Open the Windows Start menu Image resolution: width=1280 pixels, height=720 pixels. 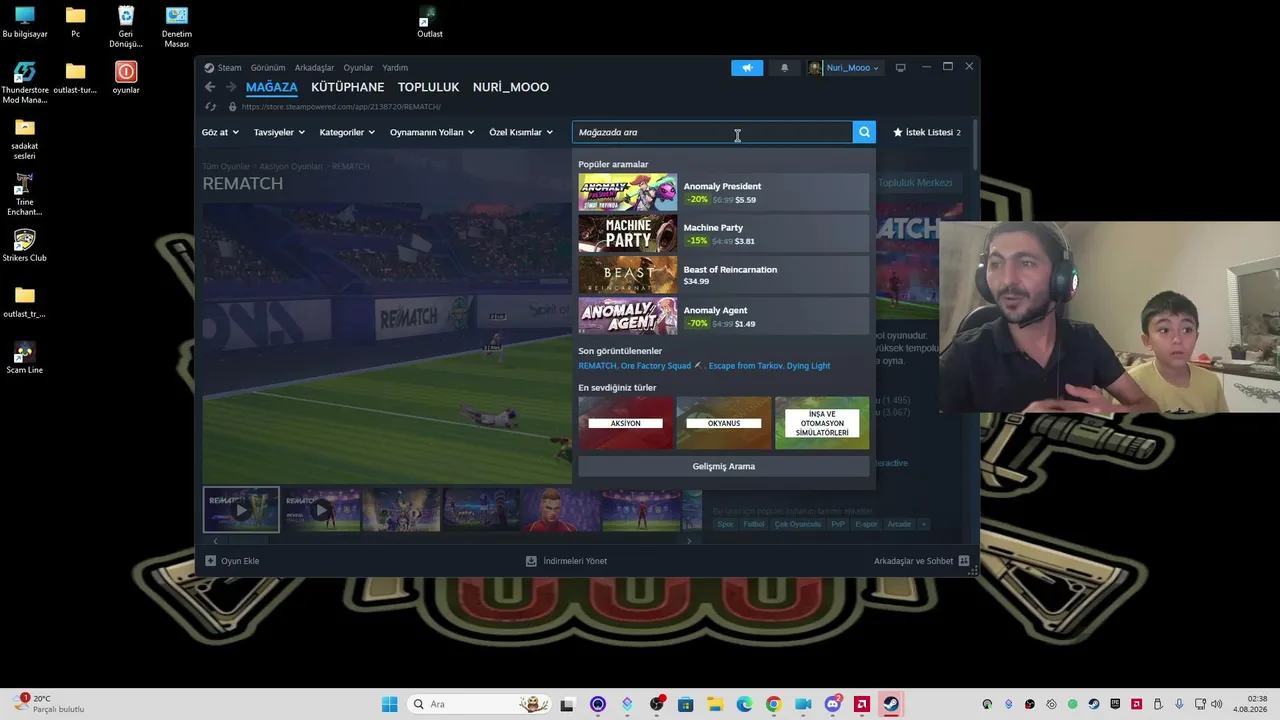[x=389, y=704]
